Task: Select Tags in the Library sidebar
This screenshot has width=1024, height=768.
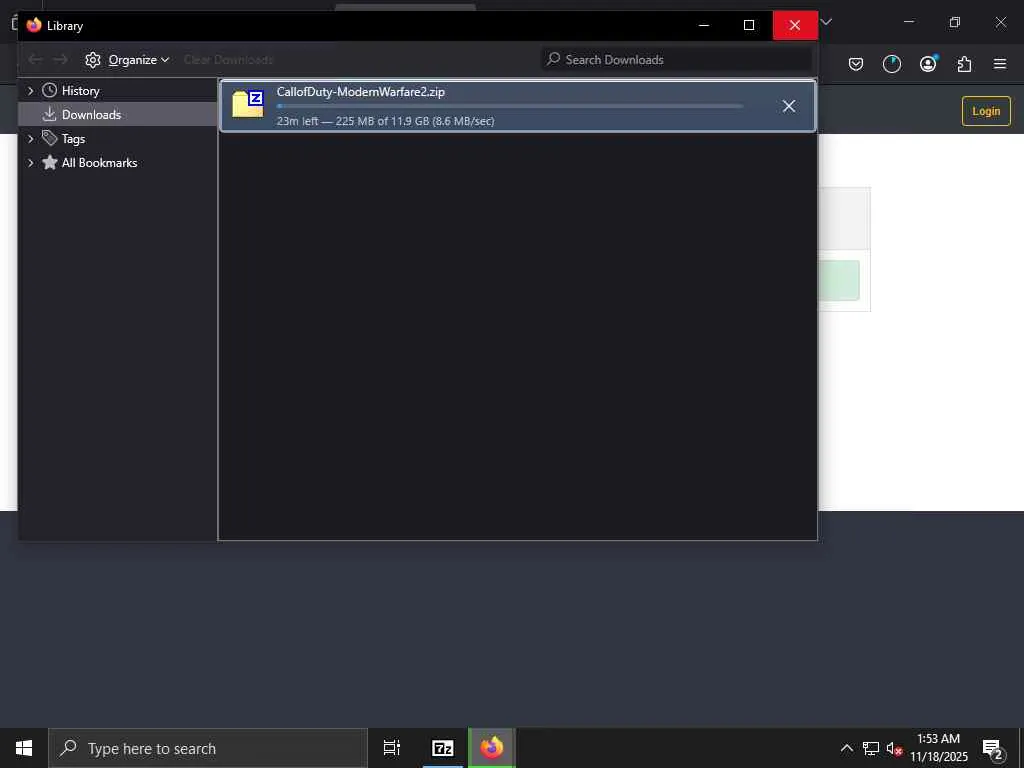Action: [73, 138]
